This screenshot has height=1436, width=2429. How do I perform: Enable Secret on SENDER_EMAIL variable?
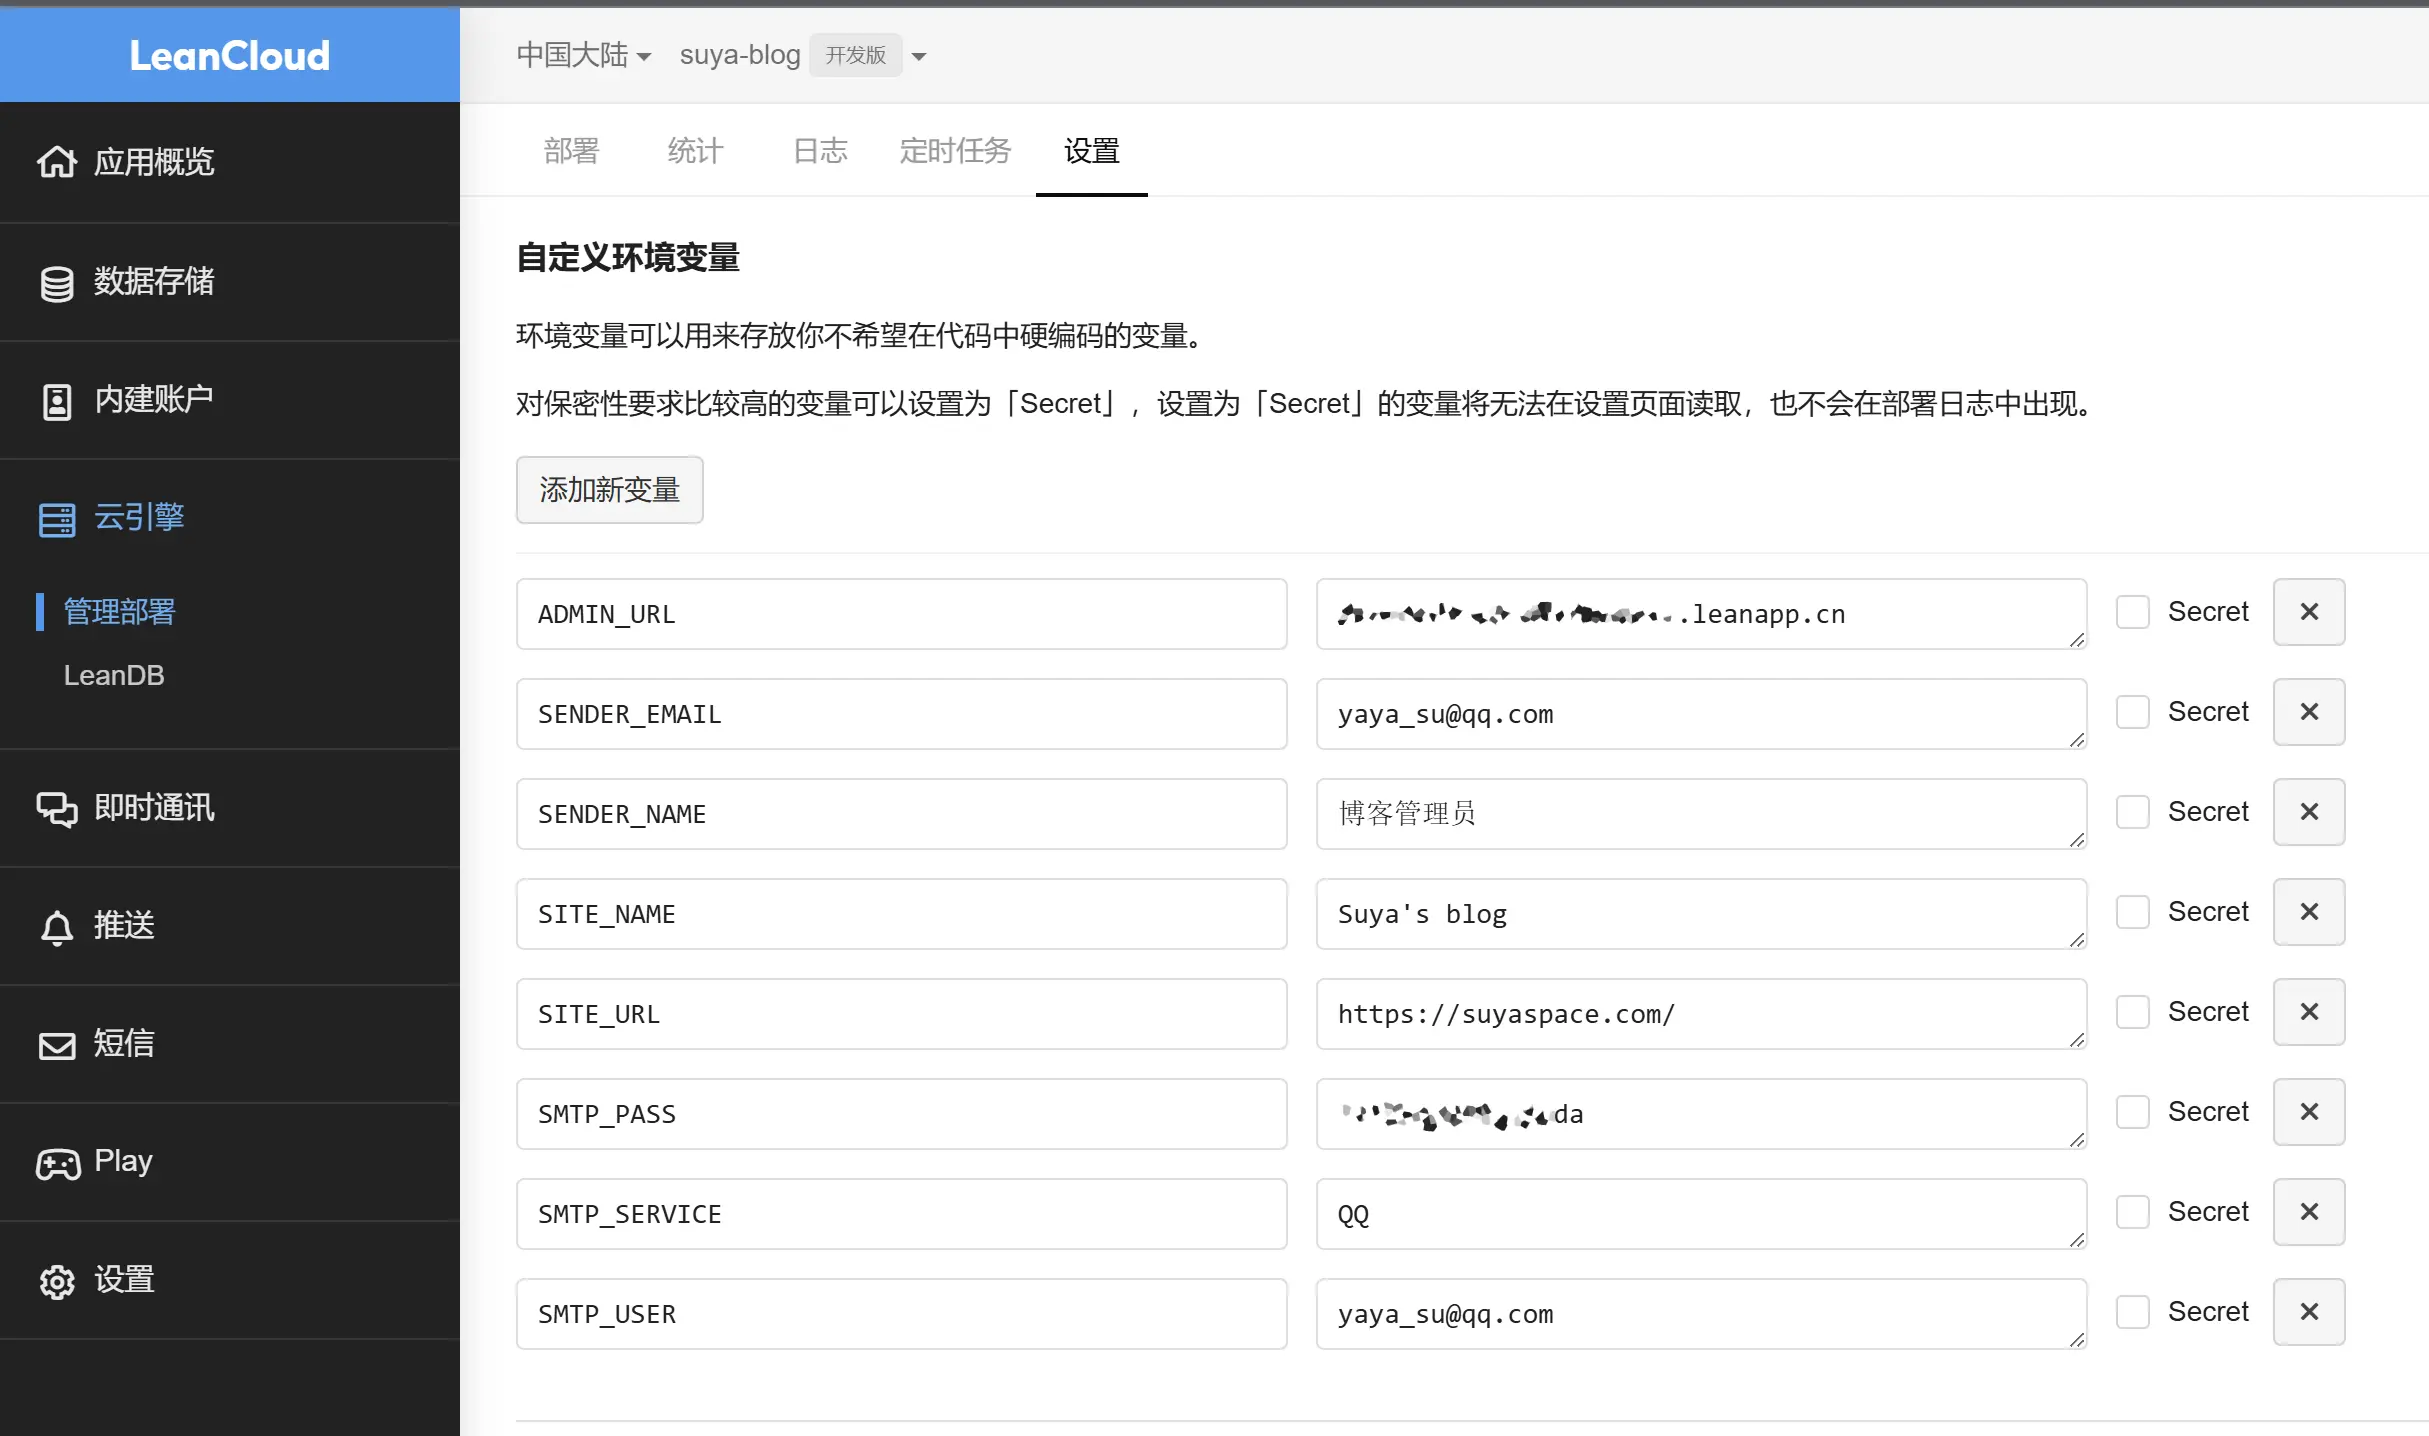(x=2132, y=711)
